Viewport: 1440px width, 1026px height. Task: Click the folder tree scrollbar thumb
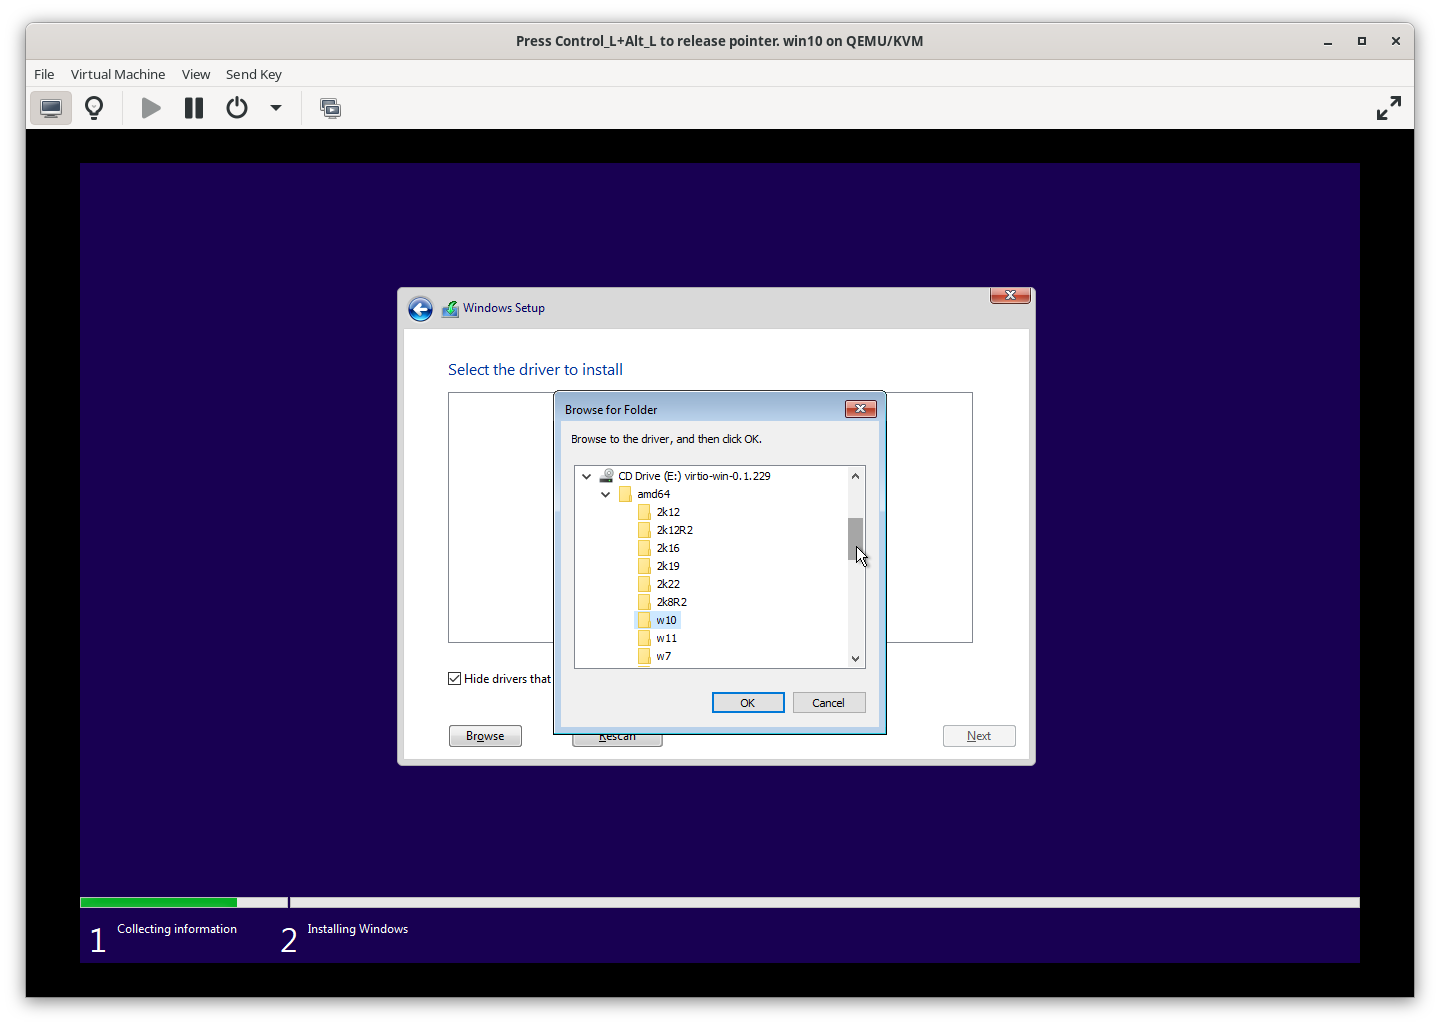(856, 539)
